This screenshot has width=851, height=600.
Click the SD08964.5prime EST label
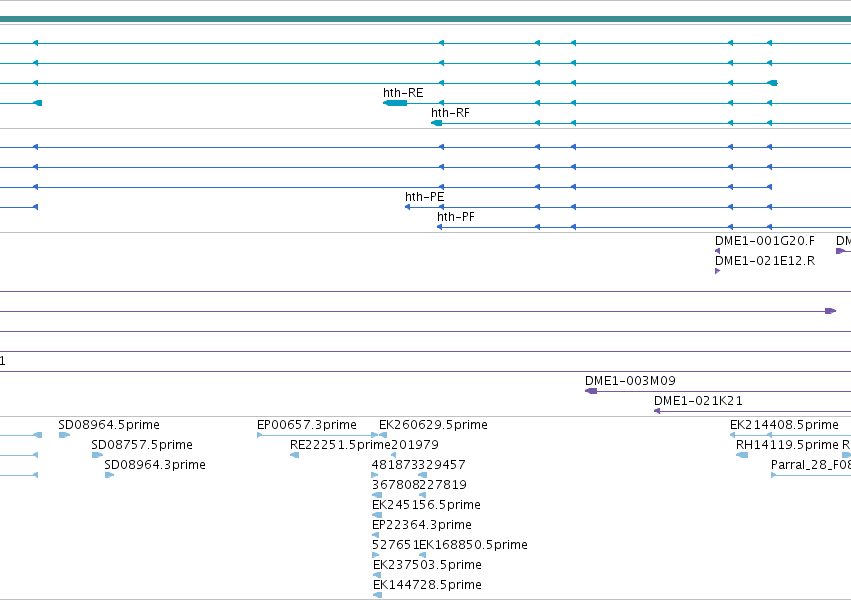click(x=109, y=425)
